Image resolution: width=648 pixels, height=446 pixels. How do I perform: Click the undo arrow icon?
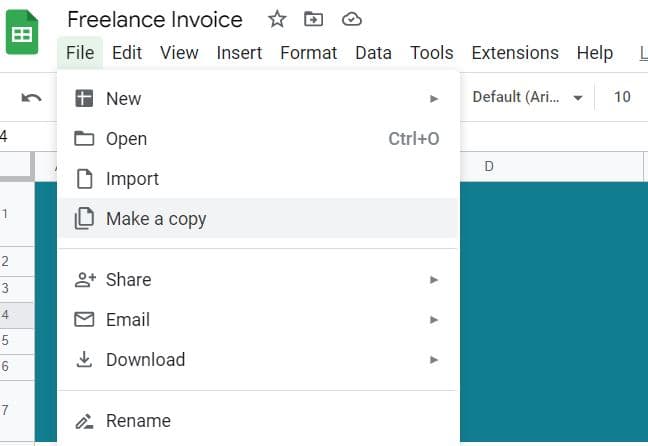[x=32, y=97]
